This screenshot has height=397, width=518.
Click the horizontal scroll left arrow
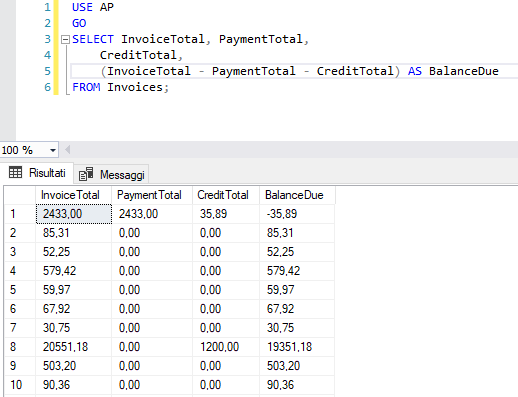67,150
